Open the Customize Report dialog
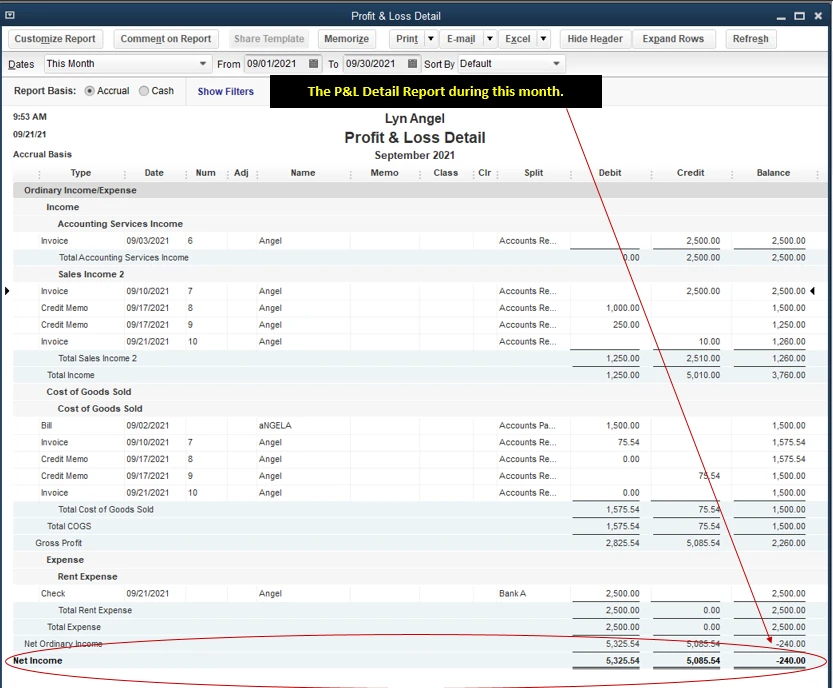833x688 pixels. click(x=55, y=39)
